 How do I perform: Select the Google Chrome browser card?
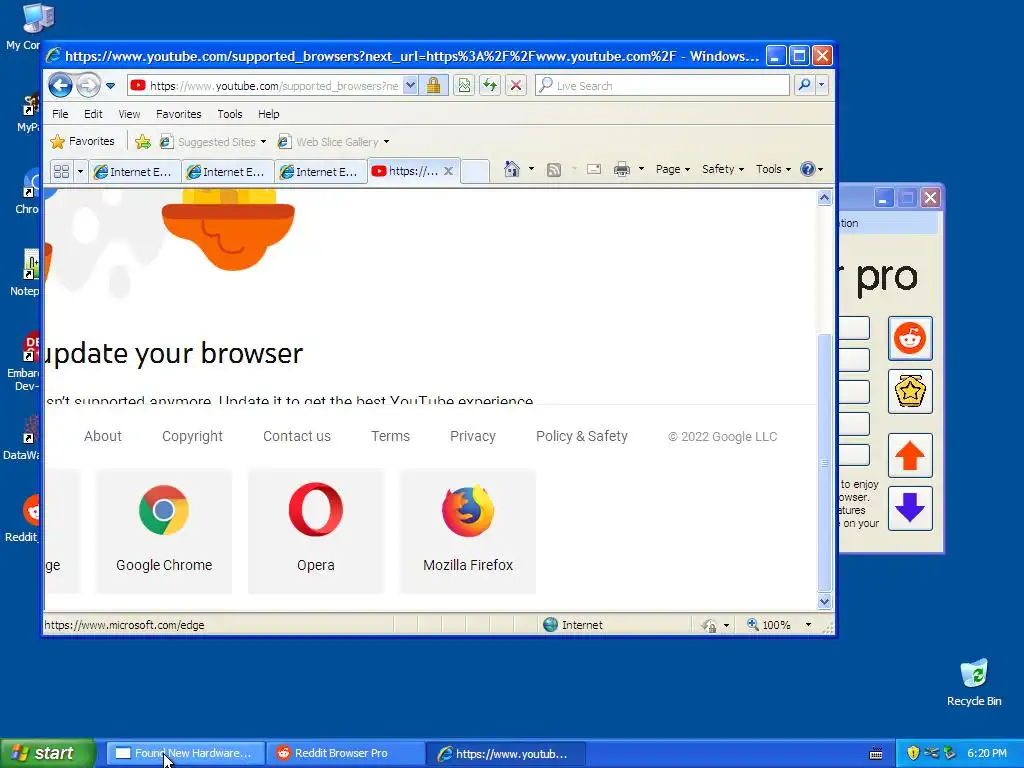(164, 531)
